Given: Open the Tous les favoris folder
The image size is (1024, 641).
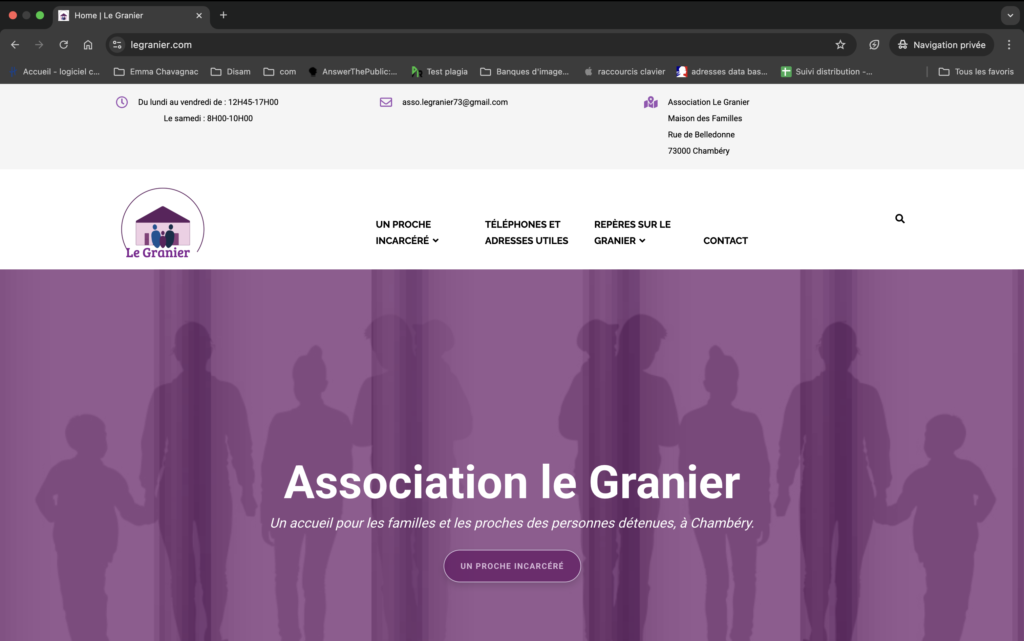Looking at the screenshot, I should (976, 72).
